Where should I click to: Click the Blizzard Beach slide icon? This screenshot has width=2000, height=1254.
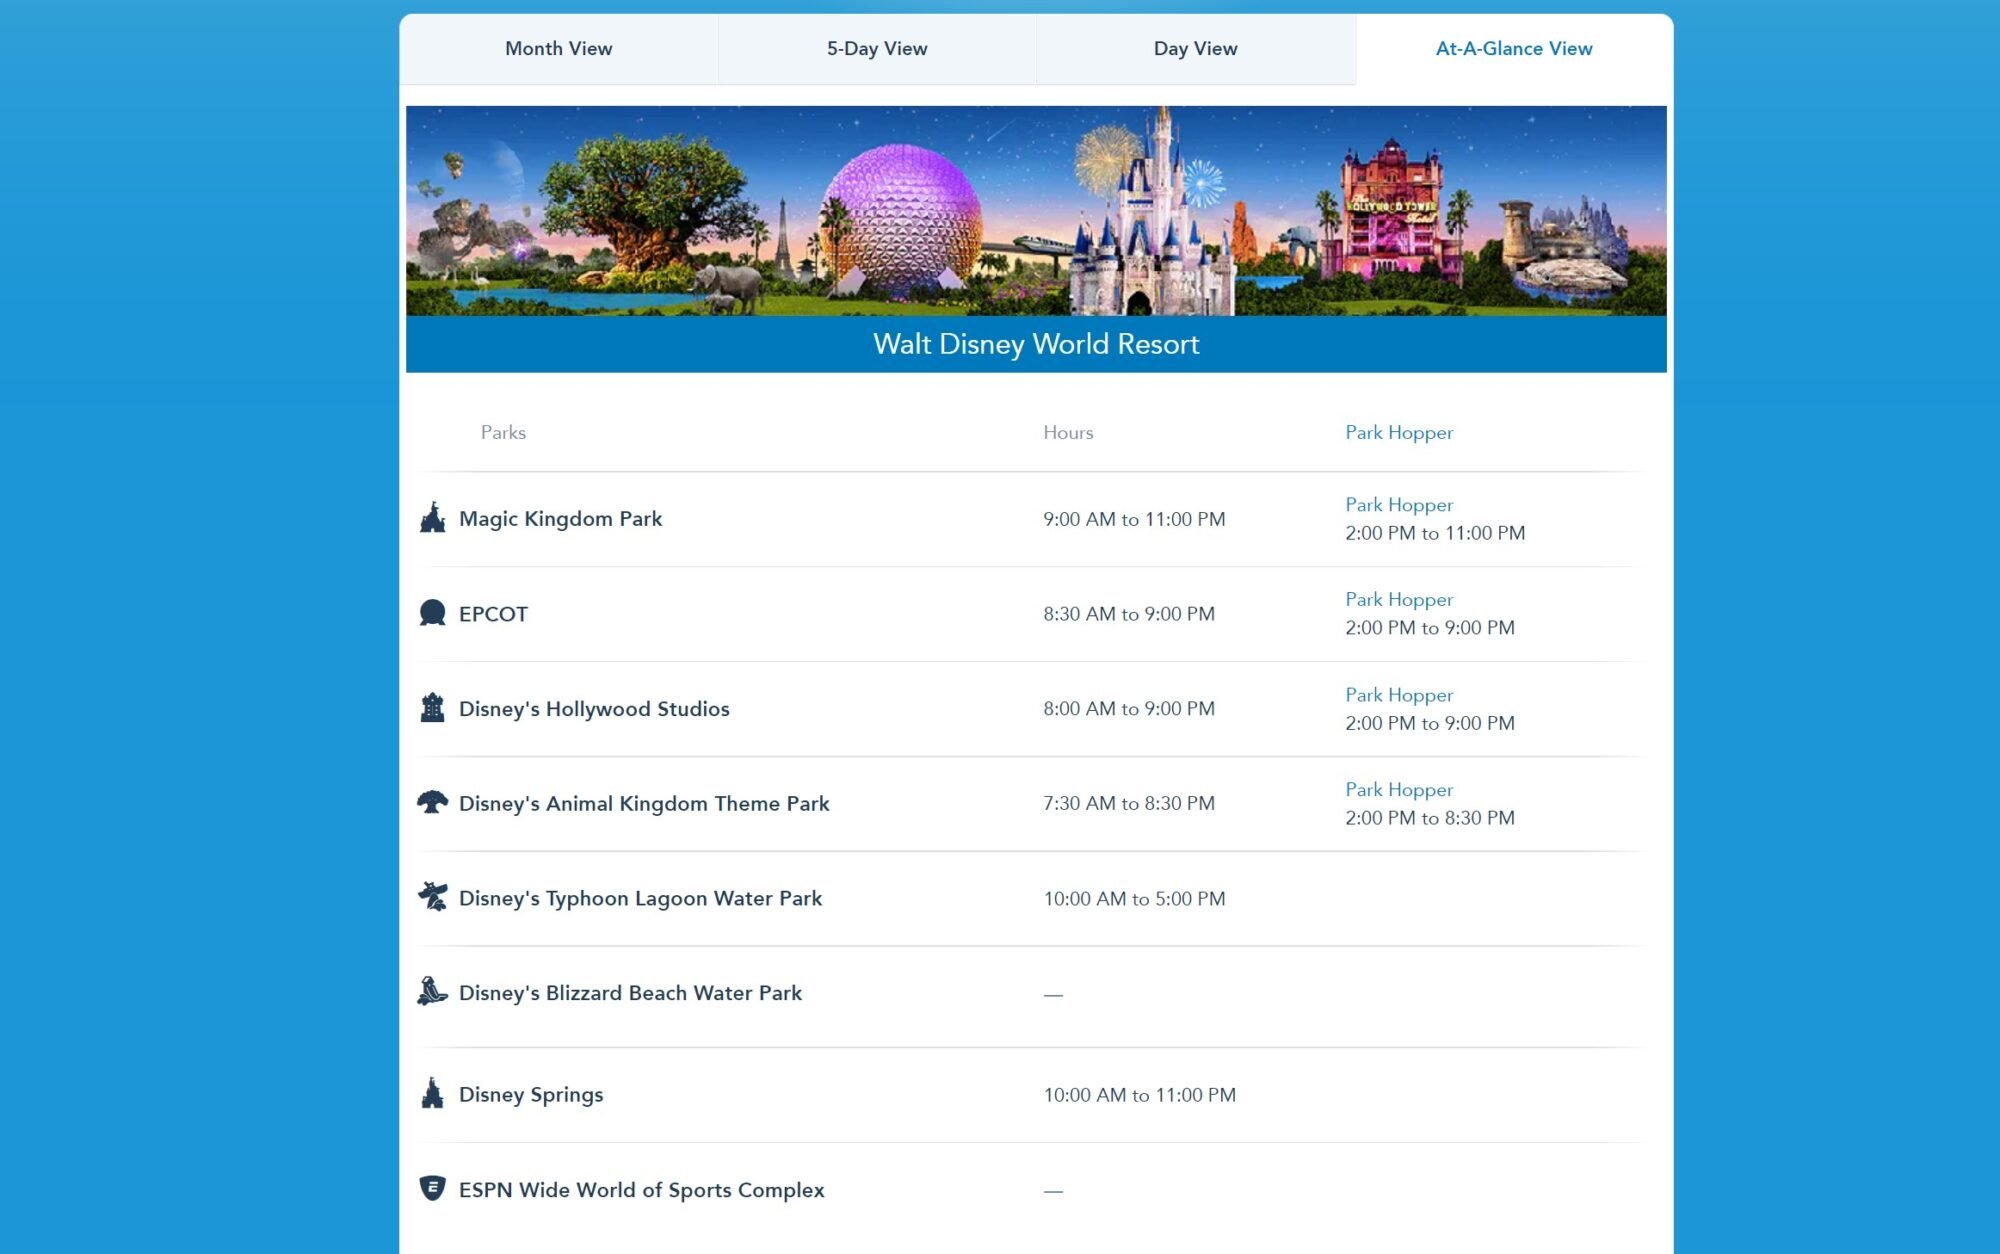432,991
